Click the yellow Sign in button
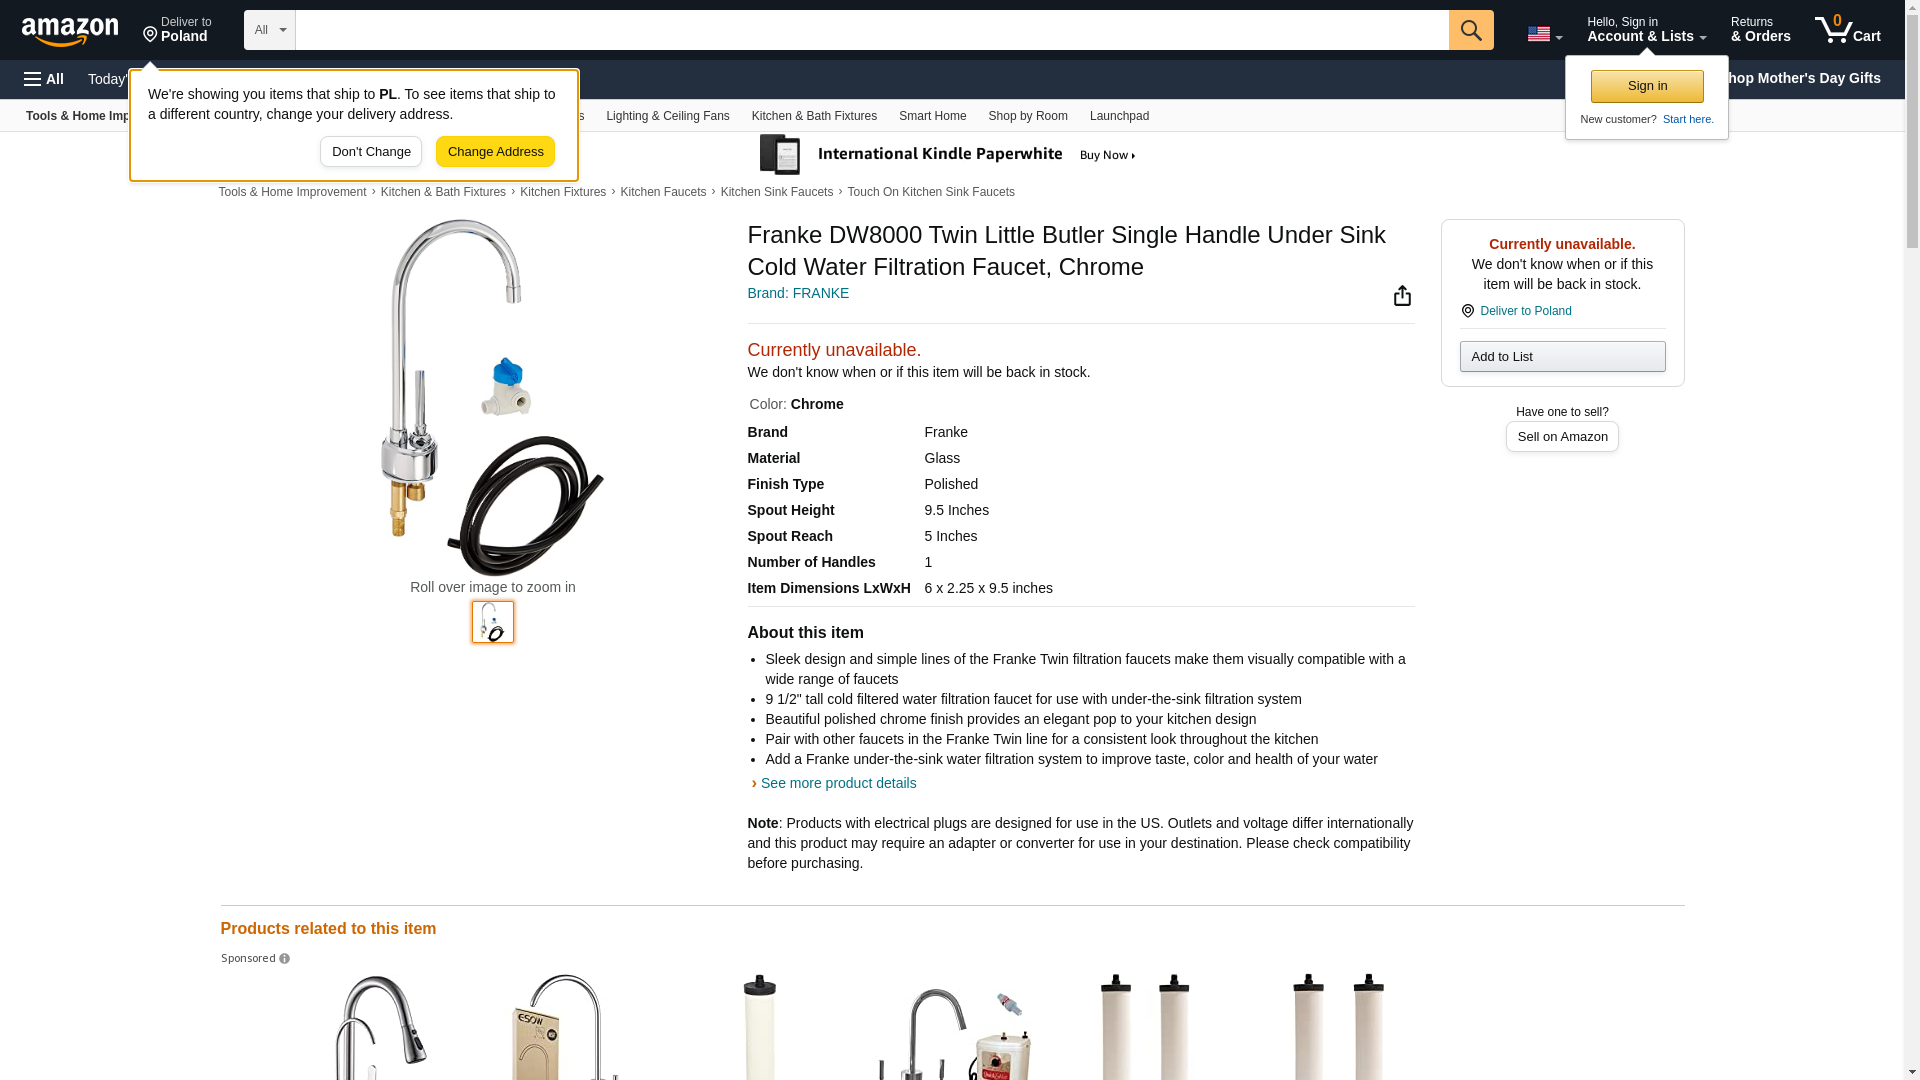Image resolution: width=1920 pixels, height=1080 pixels. [1646, 86]
